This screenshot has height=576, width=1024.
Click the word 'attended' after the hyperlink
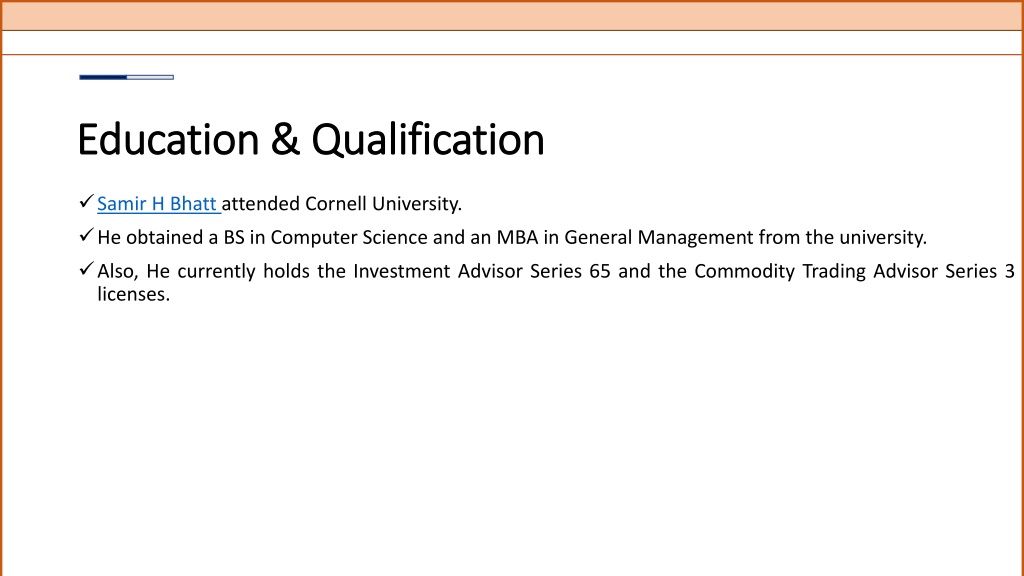tap(261, 204)
